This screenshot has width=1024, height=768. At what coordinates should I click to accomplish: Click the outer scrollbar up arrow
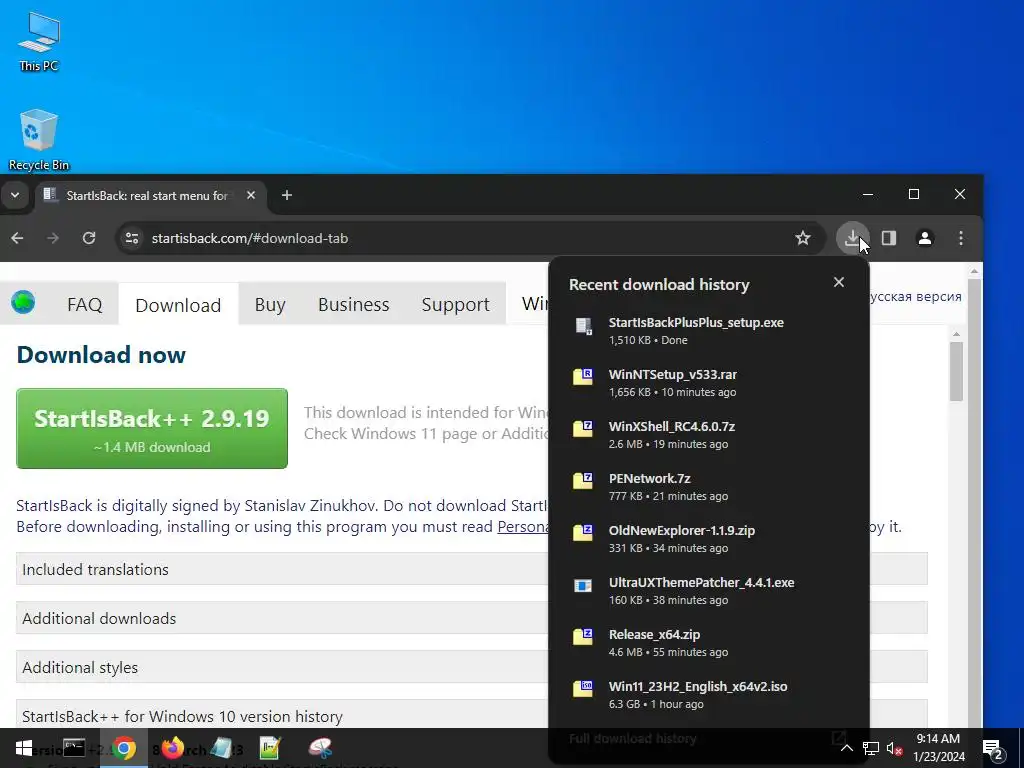(974, 271)
